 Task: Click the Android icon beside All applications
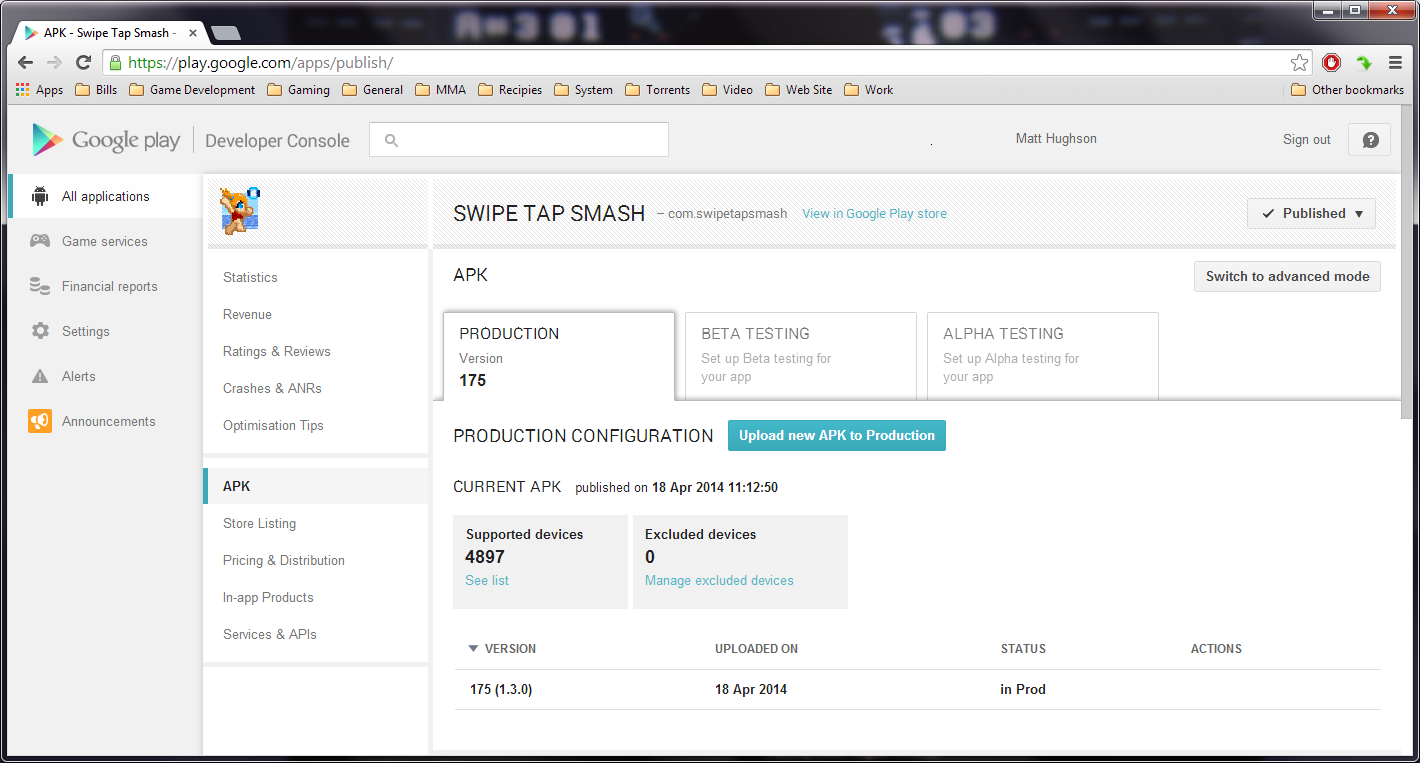(40, 196)
